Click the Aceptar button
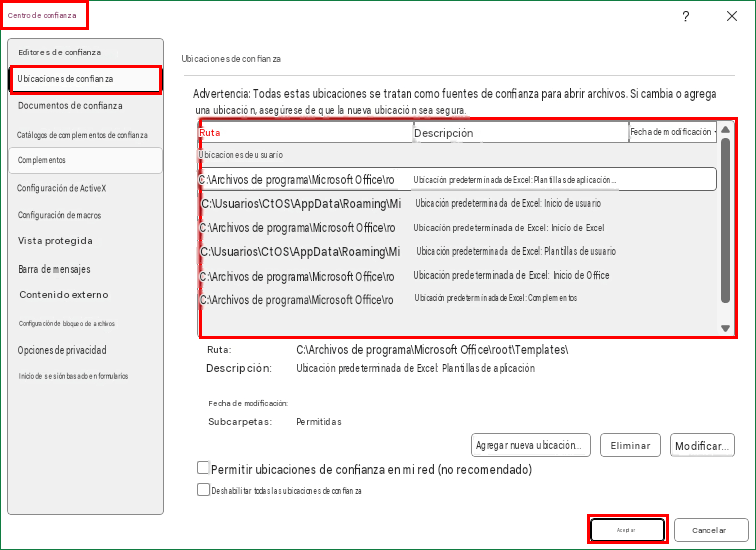The height and width of the screenshot is (550, 756). 627,530
